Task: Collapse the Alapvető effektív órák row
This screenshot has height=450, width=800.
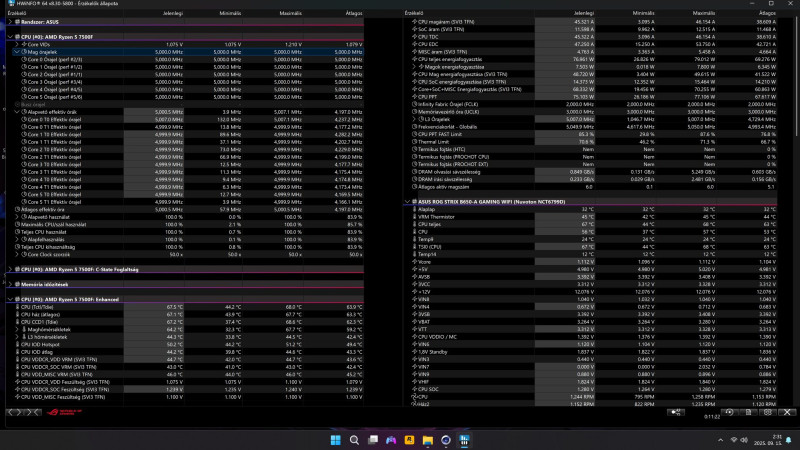Action: click(17, 112)
